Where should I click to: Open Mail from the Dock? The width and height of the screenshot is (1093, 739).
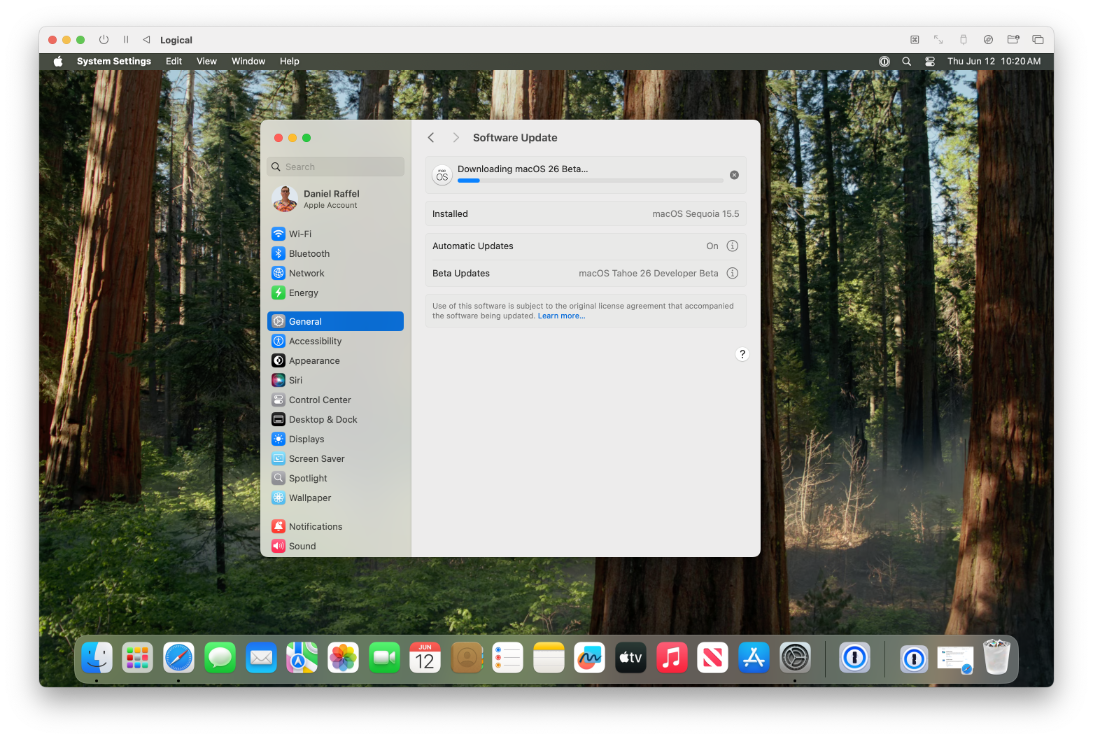point(261,657)
